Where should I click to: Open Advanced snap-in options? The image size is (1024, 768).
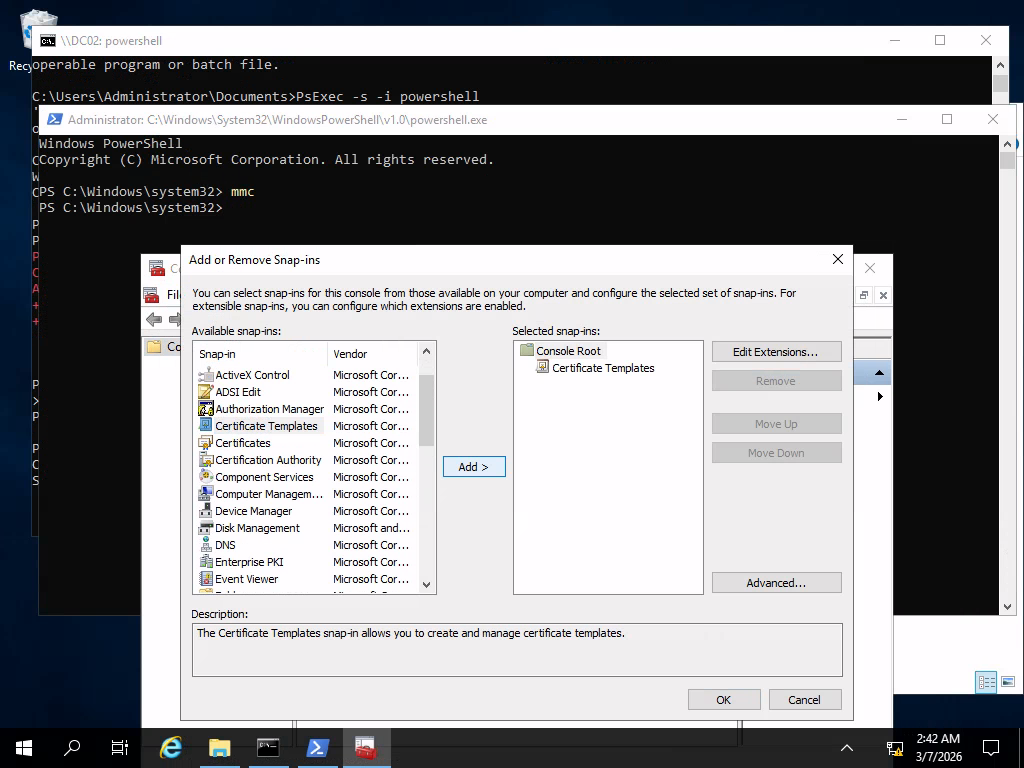(x=776, y=583)
